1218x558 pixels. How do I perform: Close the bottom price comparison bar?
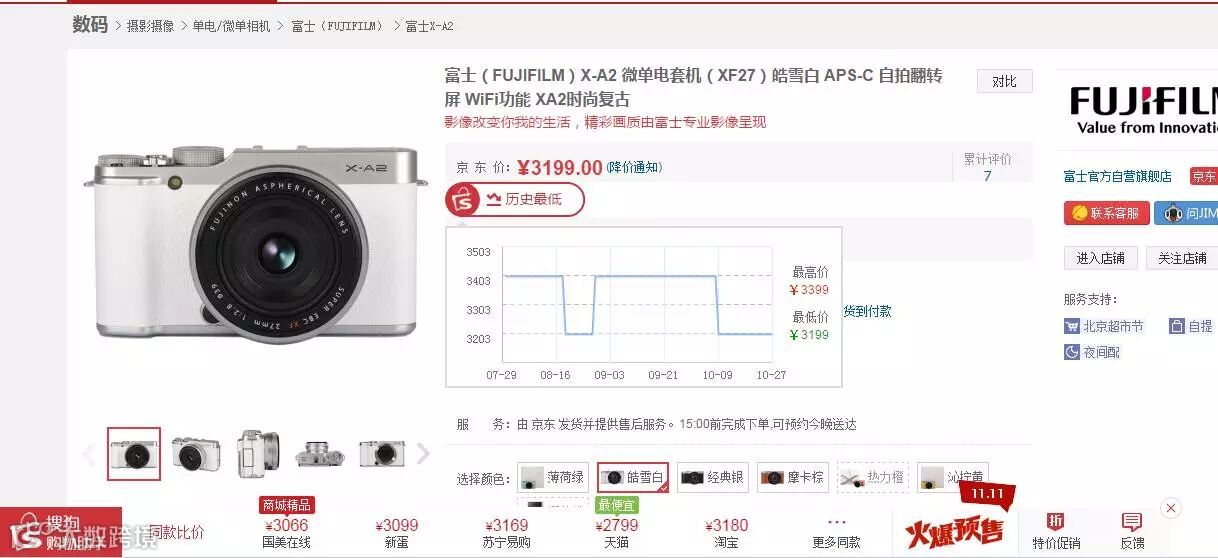(x=1171, y=508)
